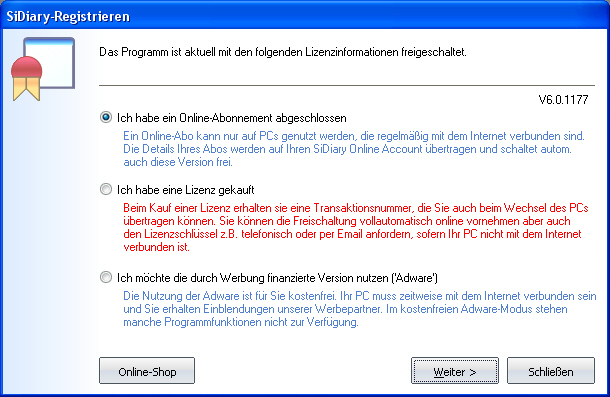Click the yellow ribbon on the license icon
The width and height of the screenshot is (610, 397).
[x=26, y=89]
